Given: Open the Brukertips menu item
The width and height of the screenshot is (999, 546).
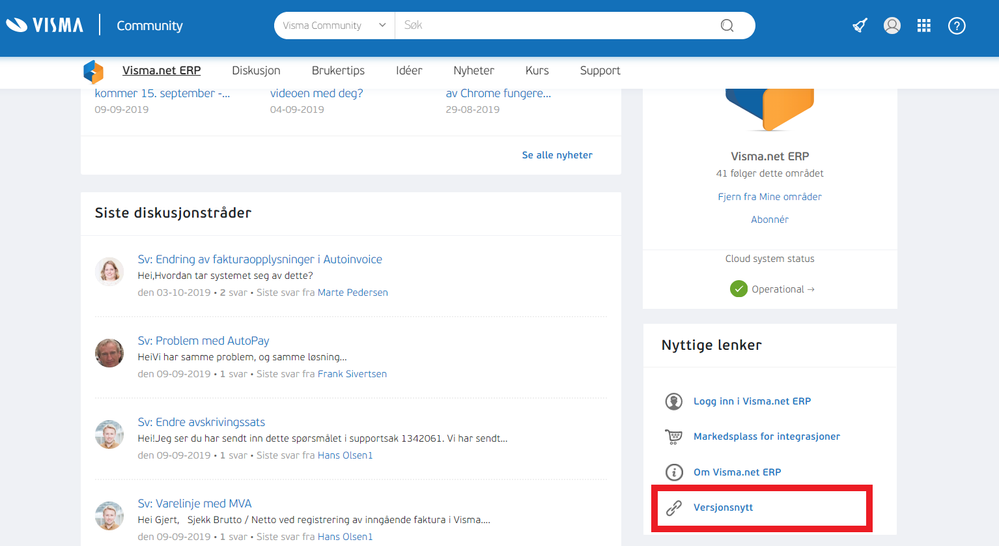Looking at the screenshot, I should click(x=338, y=71).
